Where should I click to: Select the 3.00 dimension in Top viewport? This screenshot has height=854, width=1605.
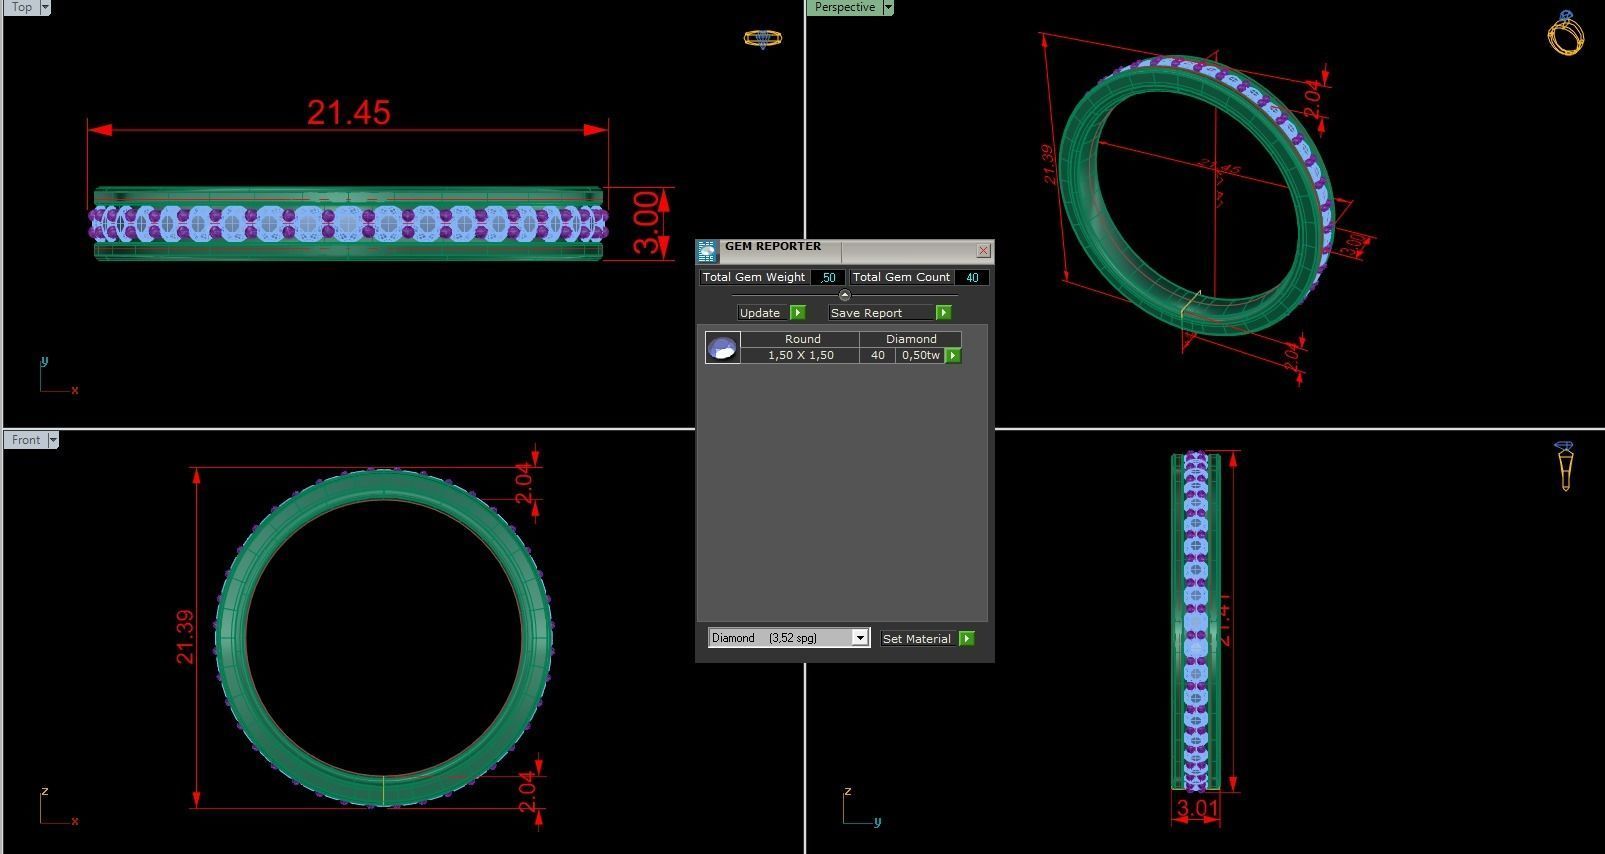click(x=647, y=223)
